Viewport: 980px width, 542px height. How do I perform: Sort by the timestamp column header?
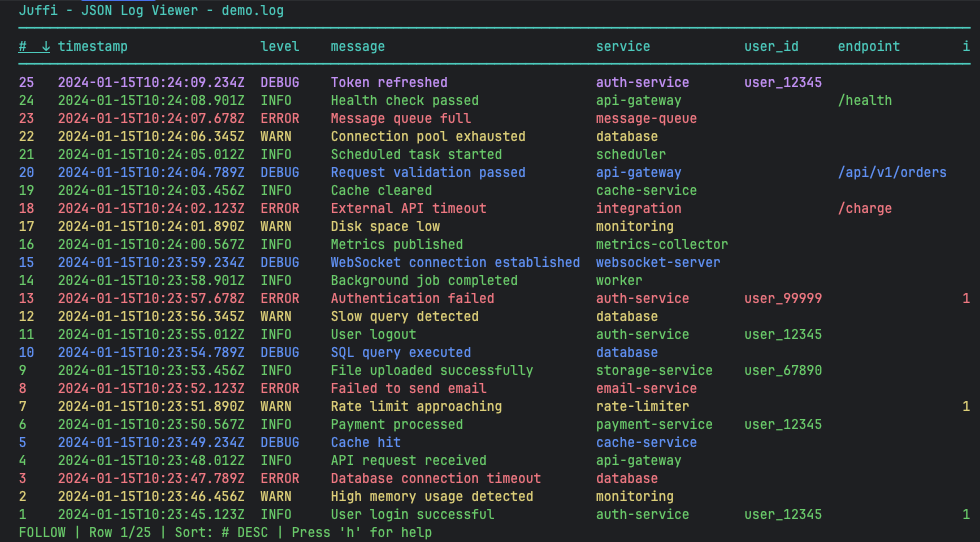tap(92, 47)
